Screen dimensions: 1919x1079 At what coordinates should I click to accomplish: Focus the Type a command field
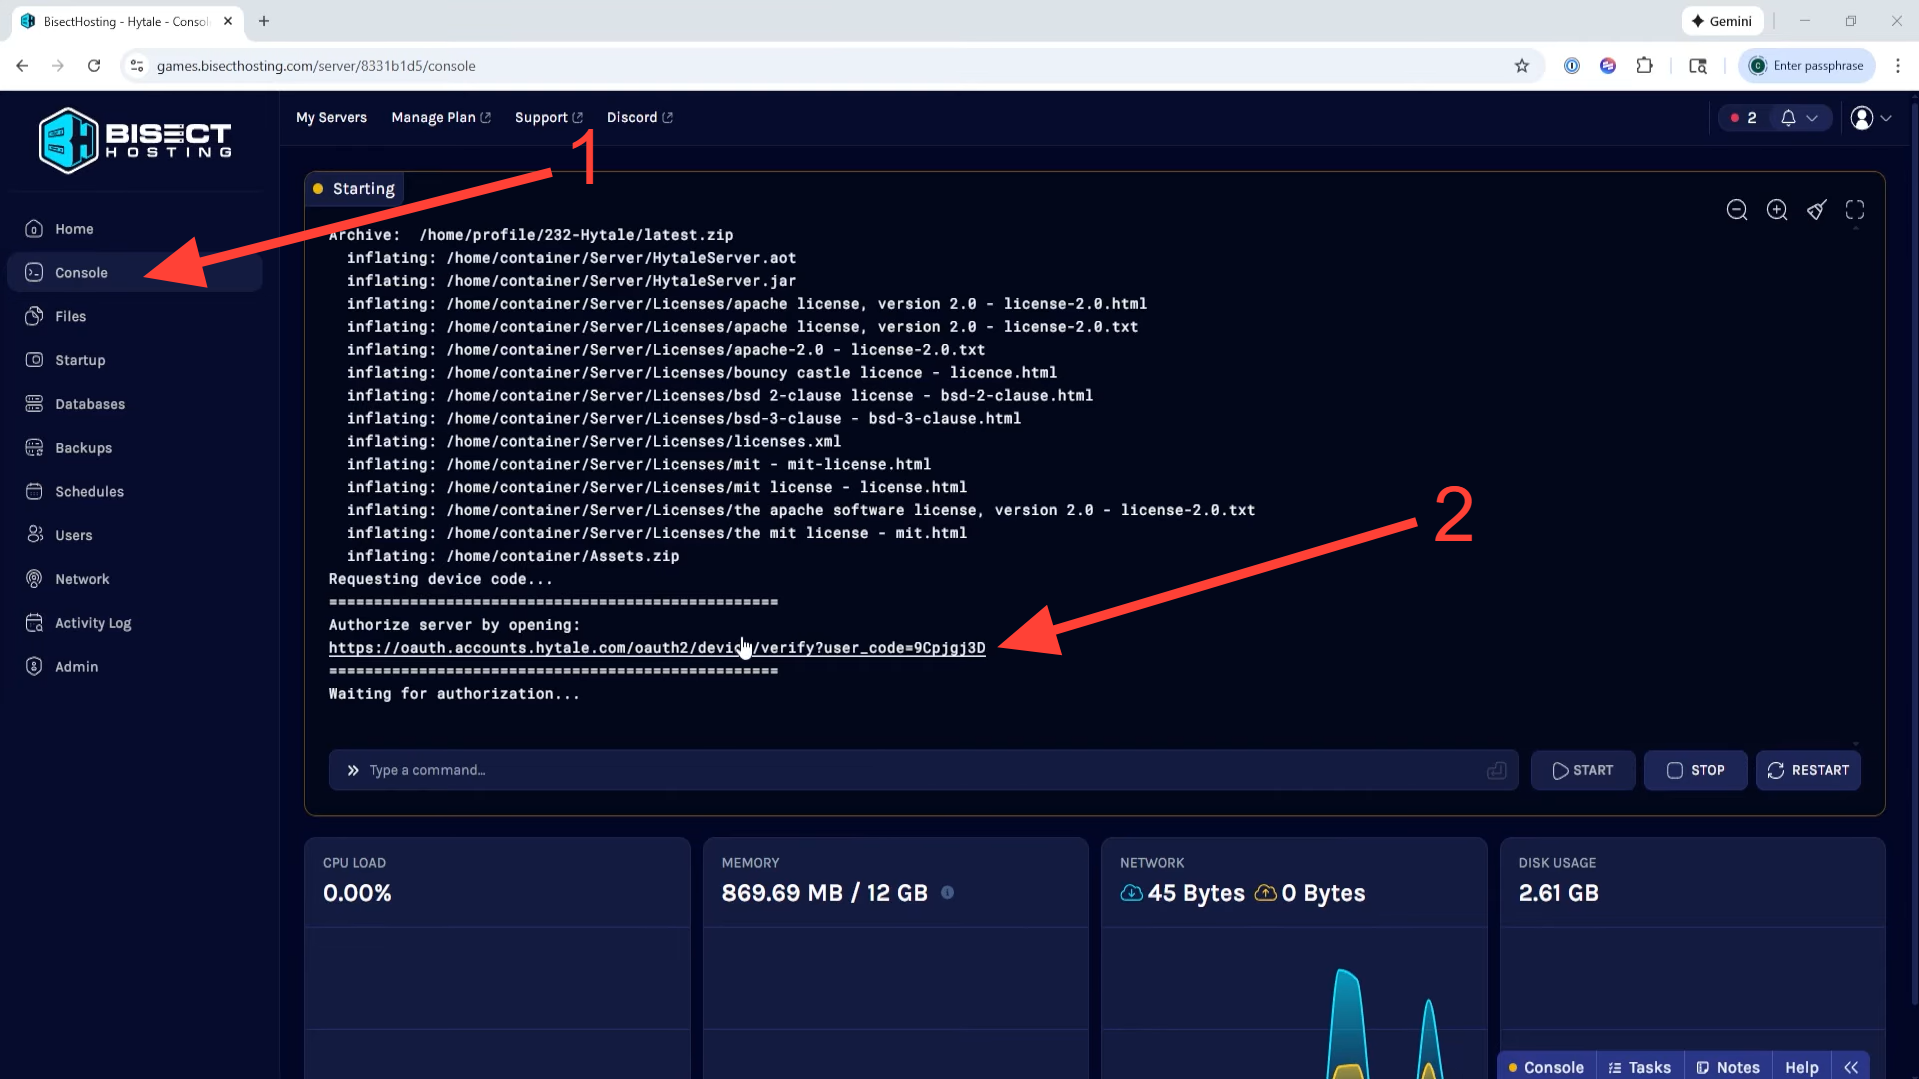(920, 770)
